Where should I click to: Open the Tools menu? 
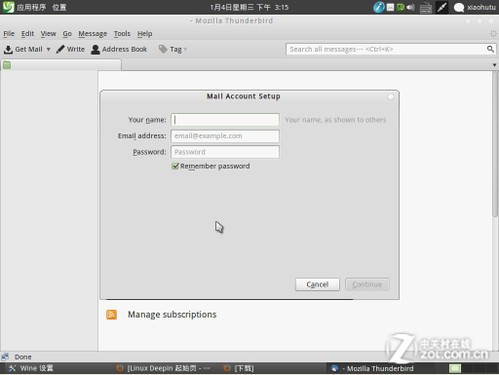[122, 34]
